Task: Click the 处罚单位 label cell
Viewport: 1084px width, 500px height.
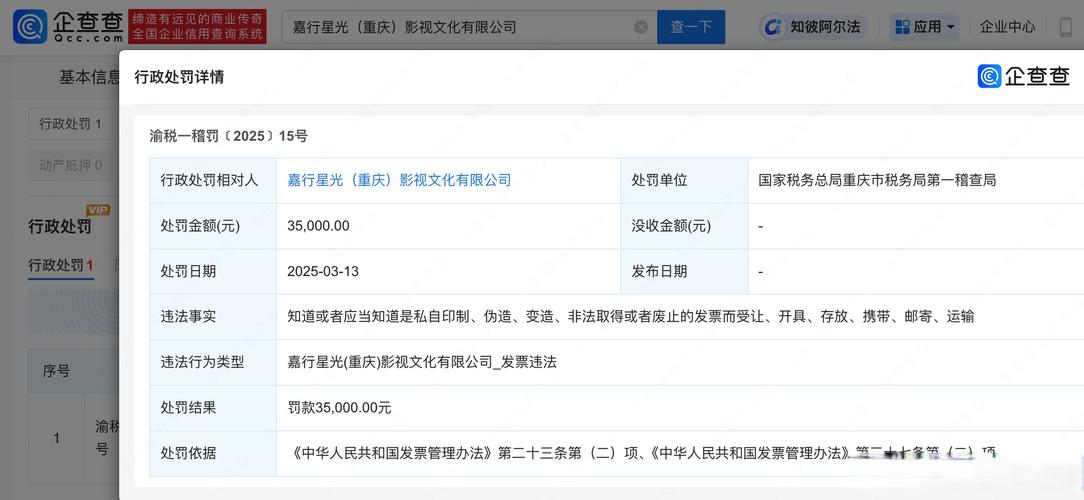Action: click(684, 180)
